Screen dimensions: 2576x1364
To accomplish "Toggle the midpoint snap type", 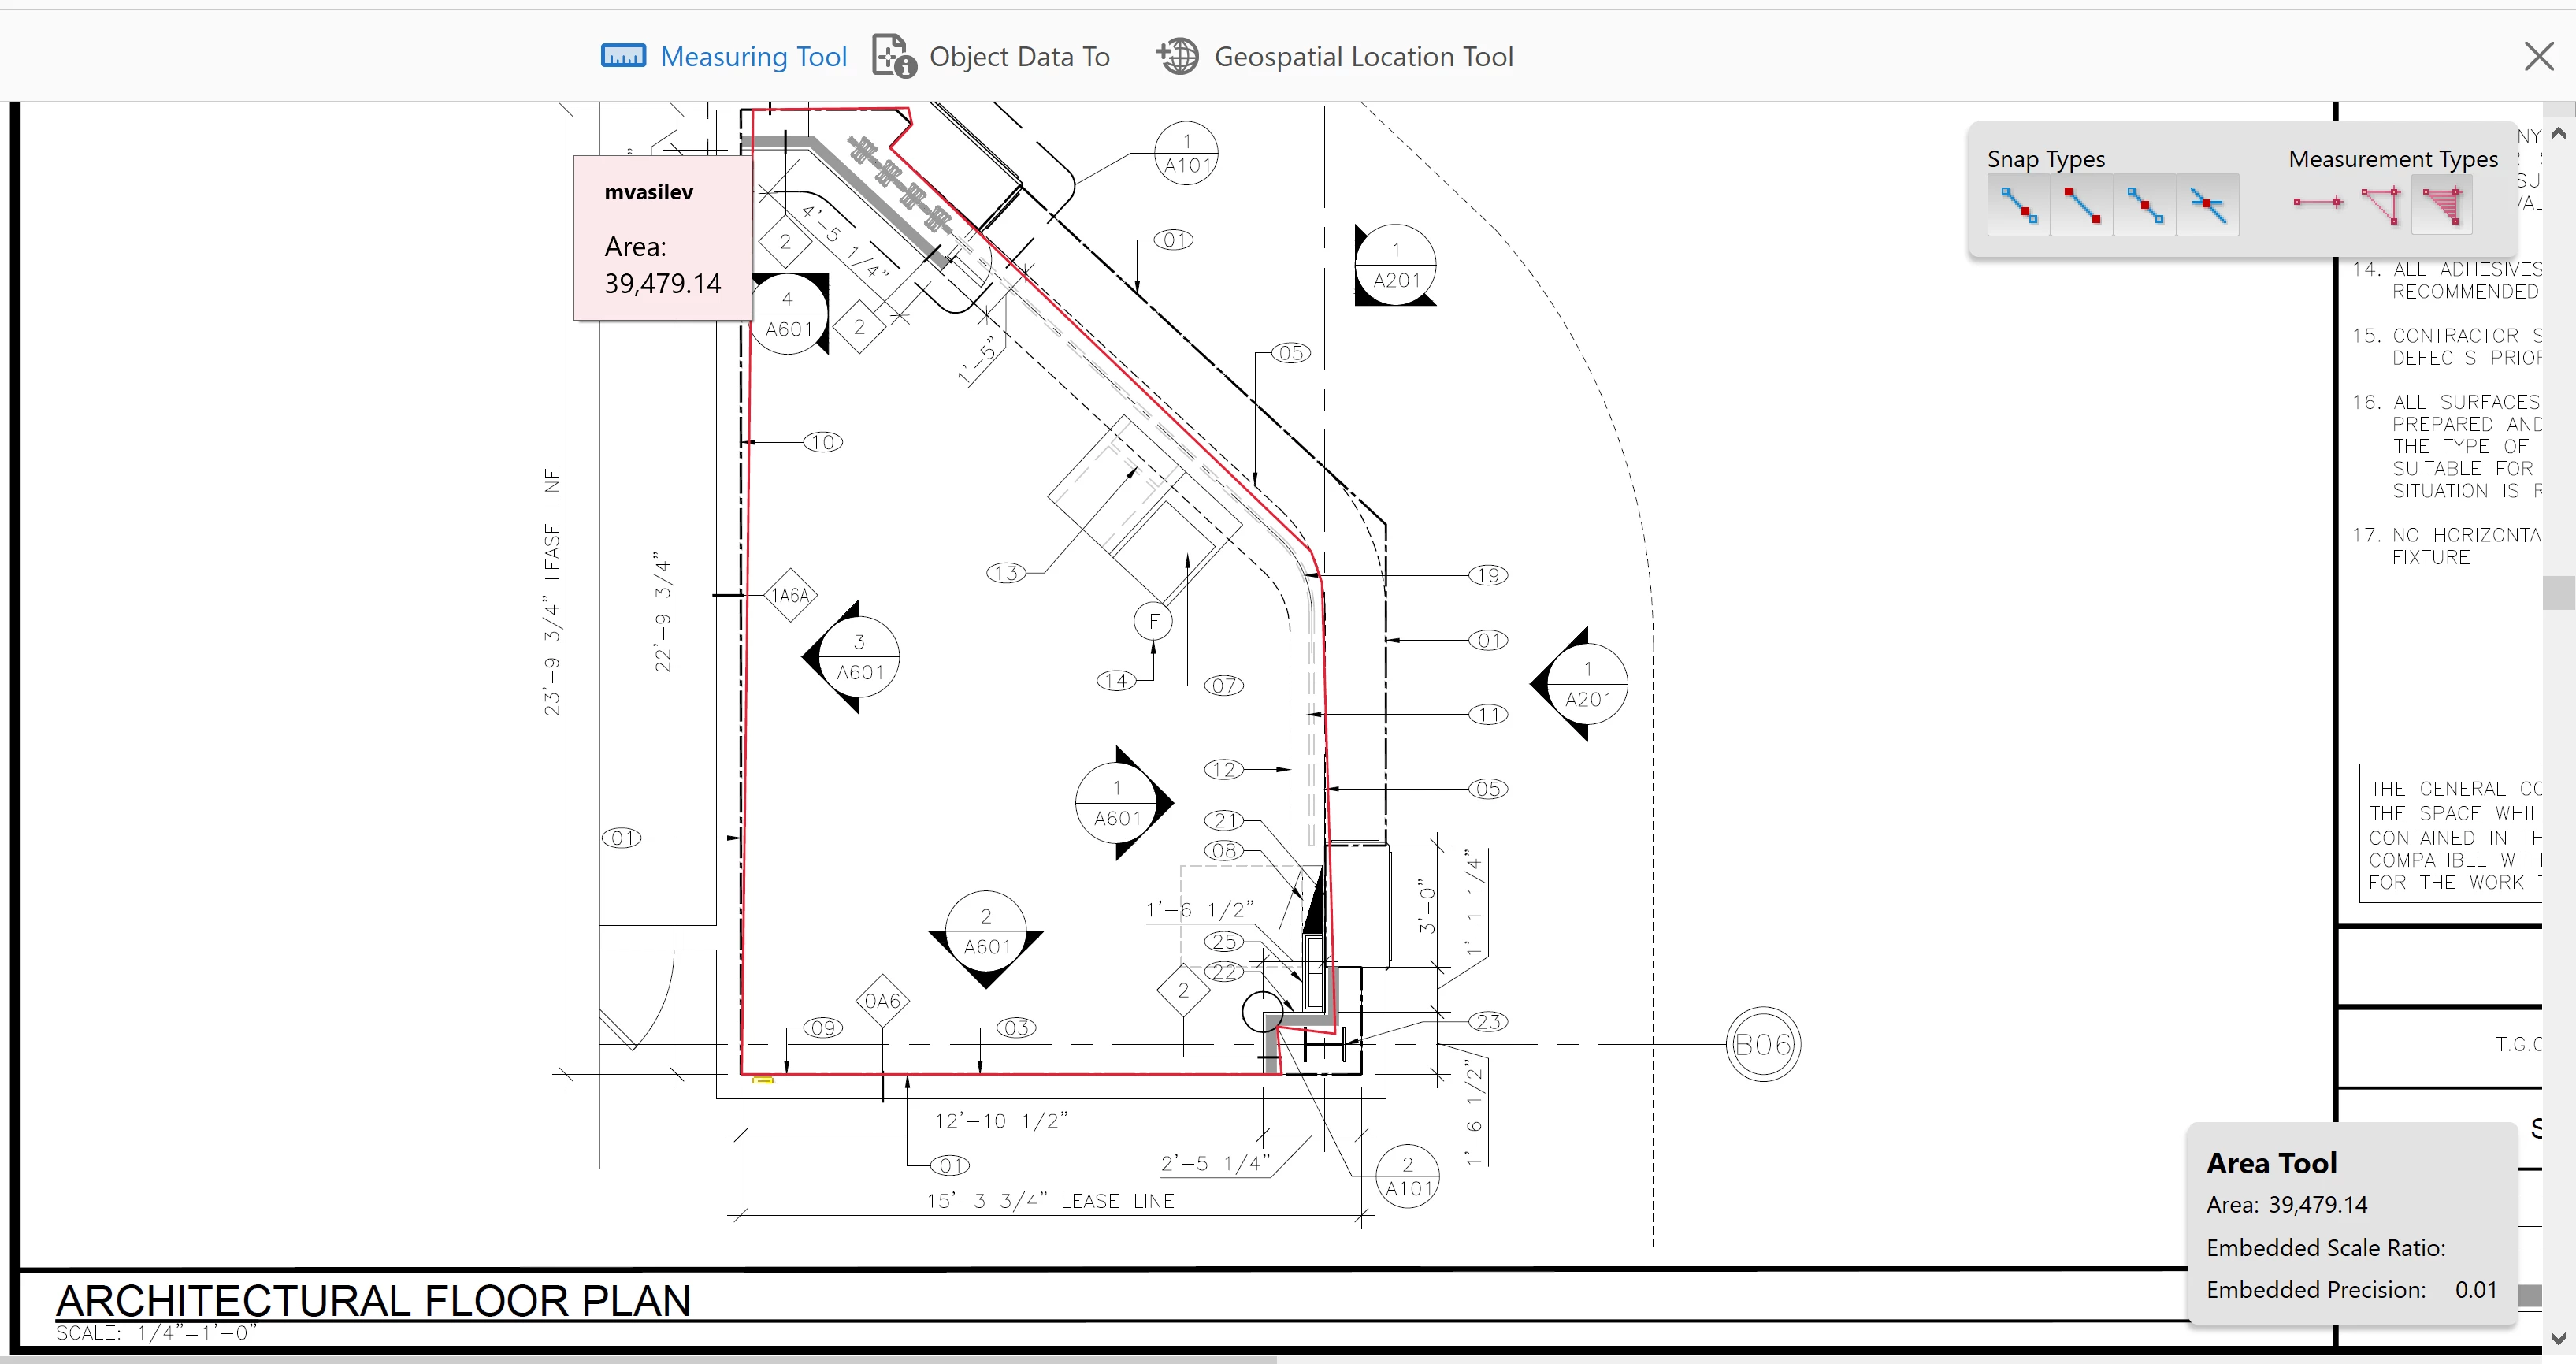I will tap(2144, 205).
